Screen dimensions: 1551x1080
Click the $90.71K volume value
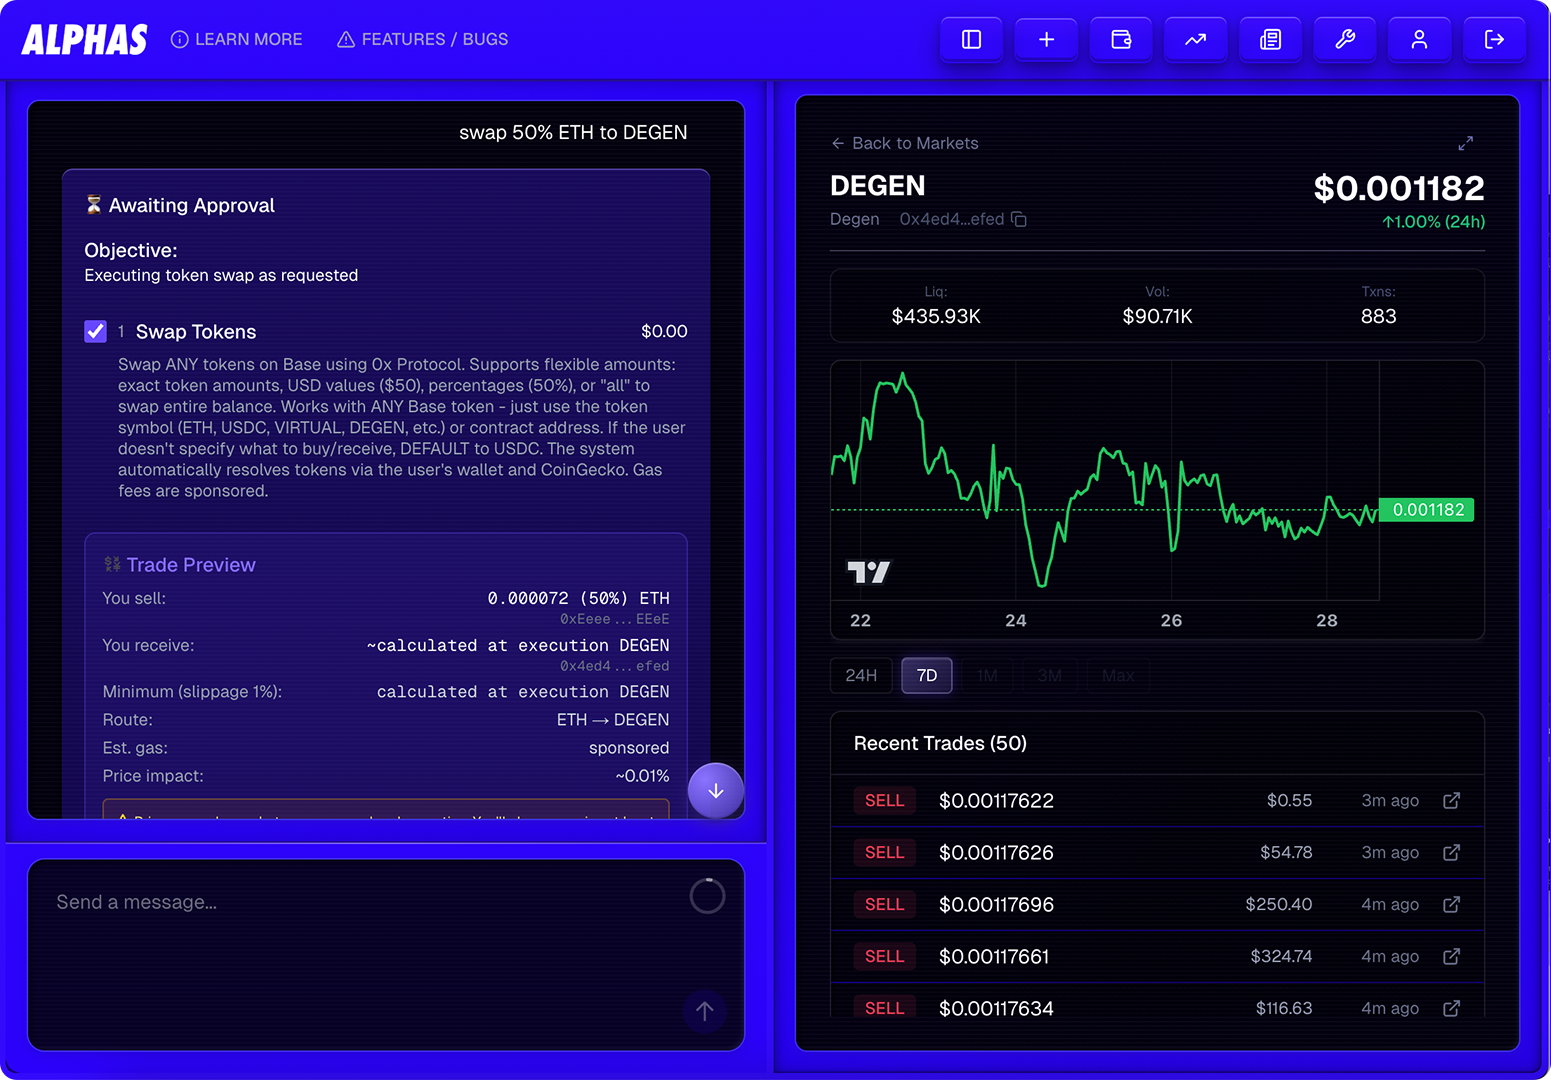pyautogui.click(x=1157, y=316)
